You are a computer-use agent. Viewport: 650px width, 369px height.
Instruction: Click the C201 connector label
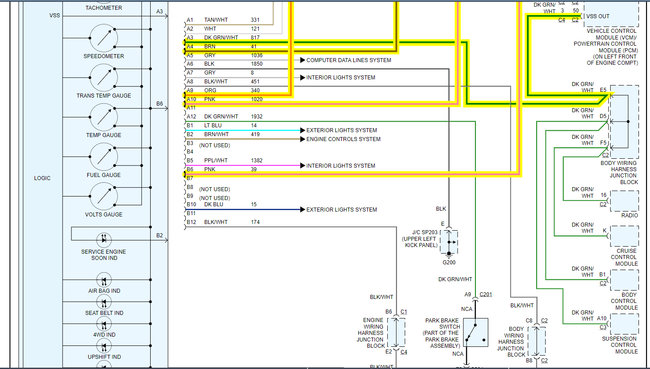486,294
